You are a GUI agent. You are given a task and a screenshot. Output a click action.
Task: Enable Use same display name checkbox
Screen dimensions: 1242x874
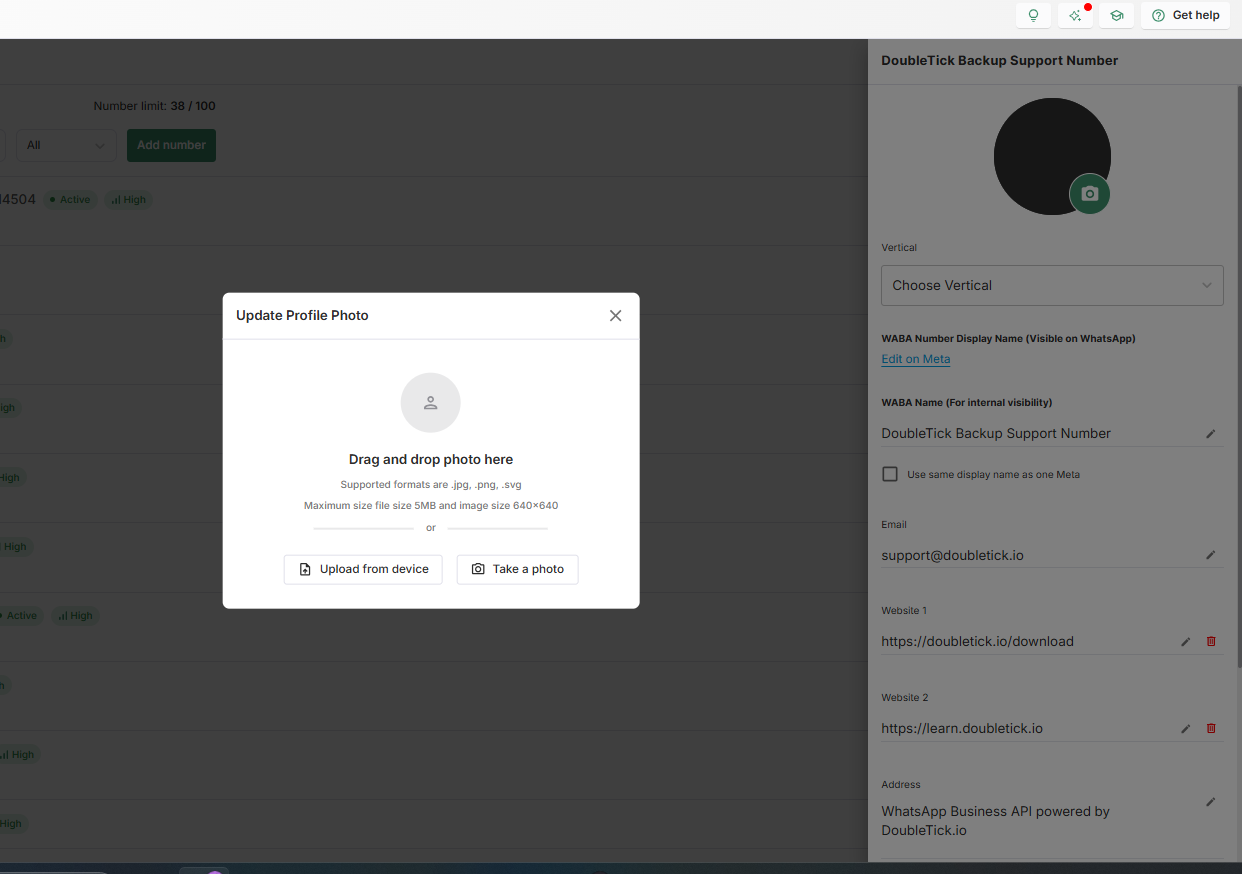pyautogui.click(x=890, y=474)
